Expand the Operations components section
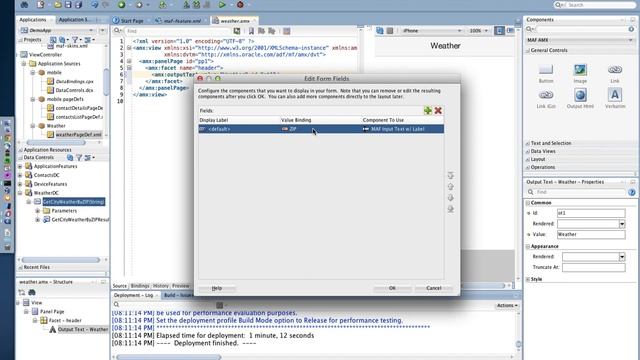This screenshot has height=360, width=640. 528,167
